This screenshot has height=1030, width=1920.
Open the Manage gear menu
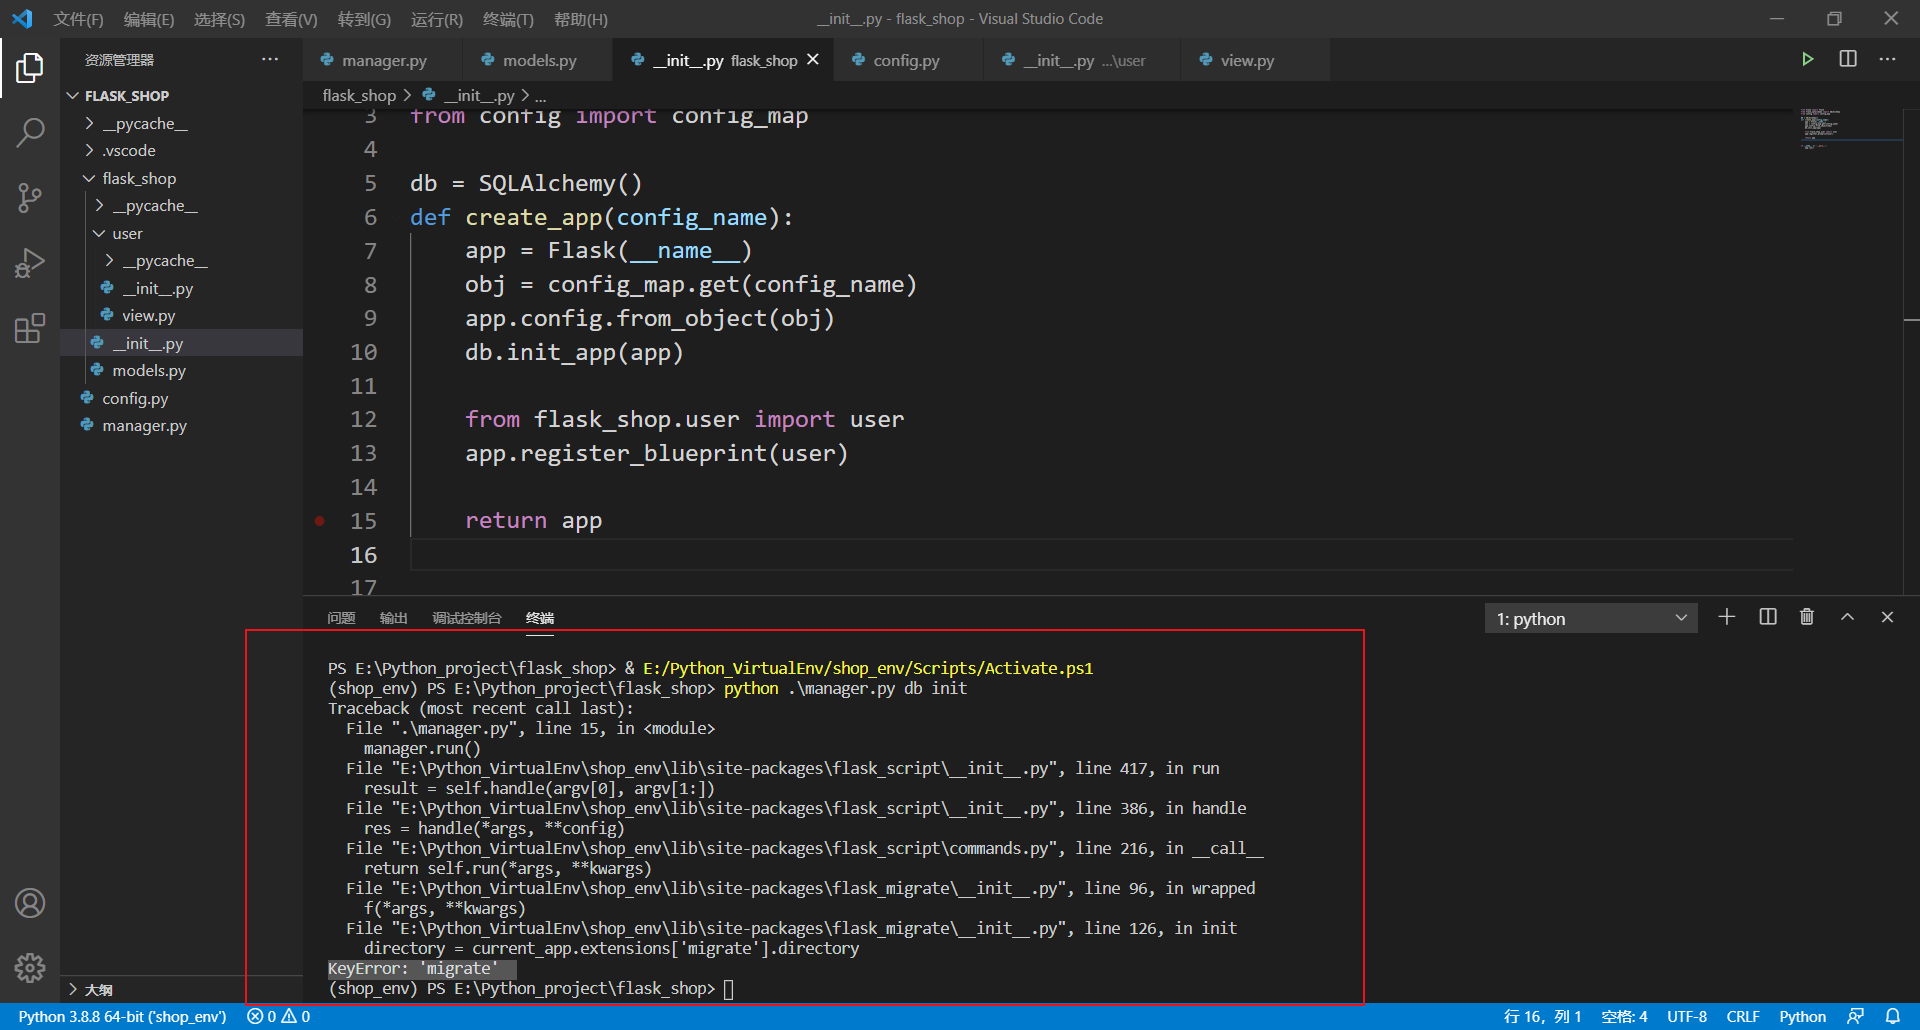tap(30, 968)
